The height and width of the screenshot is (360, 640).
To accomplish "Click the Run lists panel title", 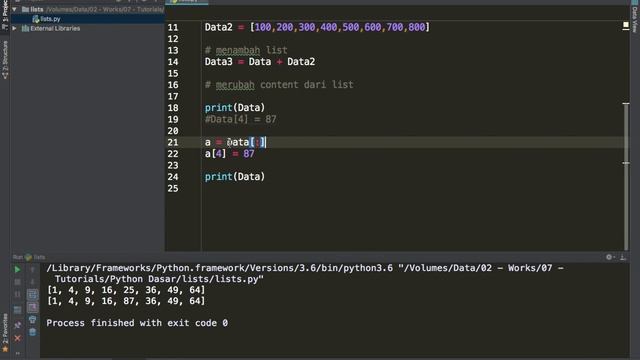I will coord(29,257).
